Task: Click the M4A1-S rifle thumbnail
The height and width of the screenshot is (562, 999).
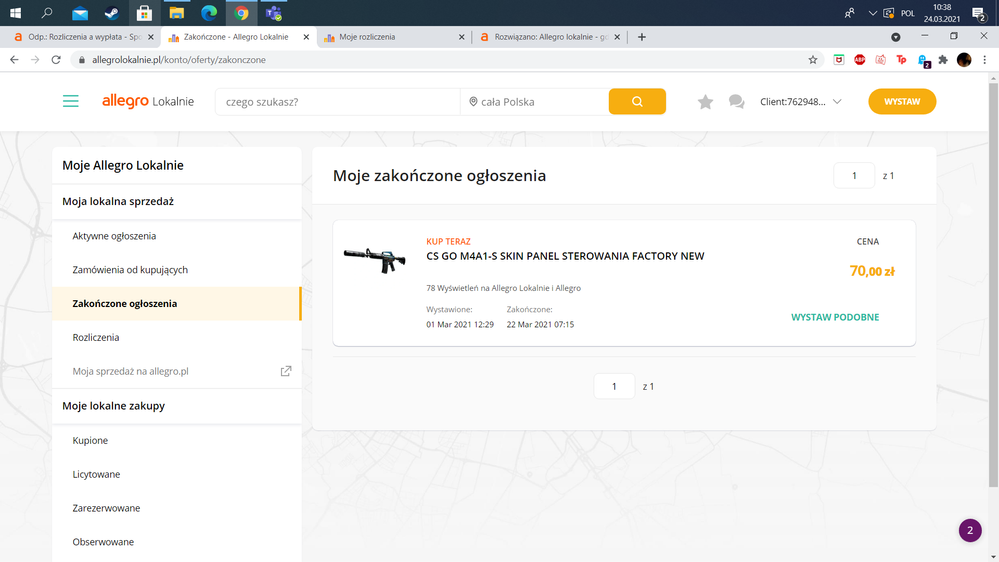Action: tap(375, 260)
